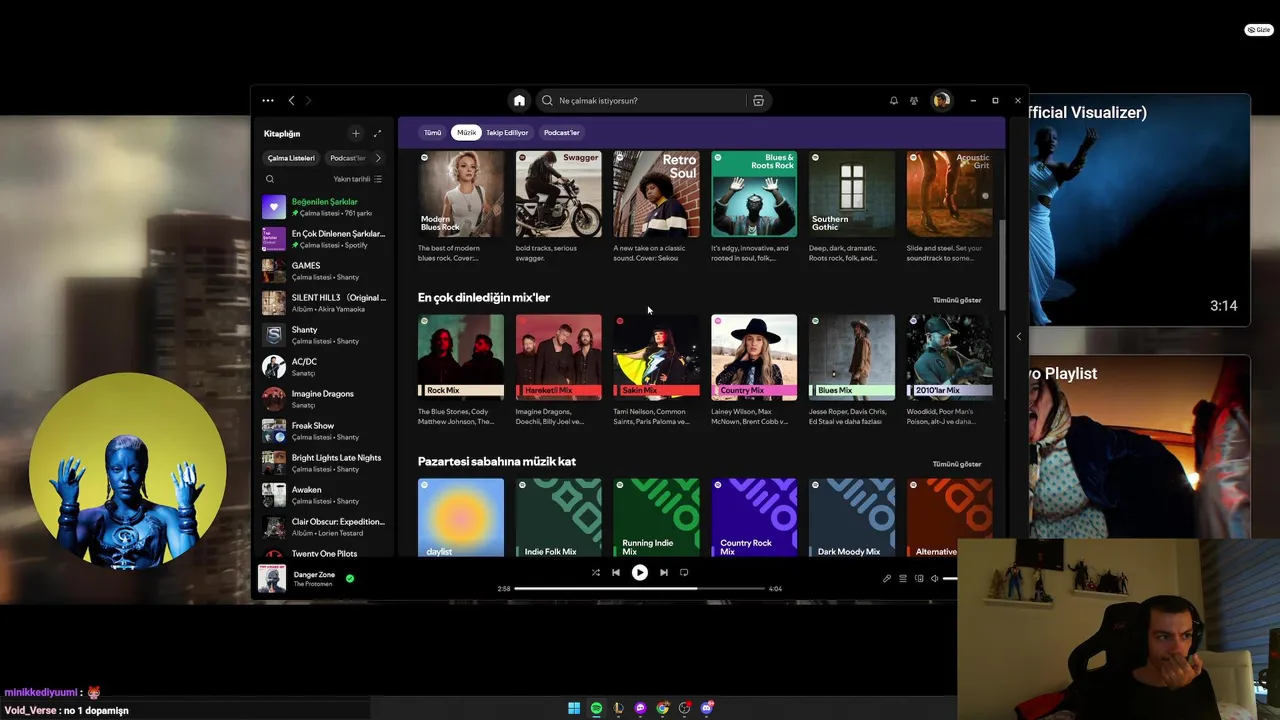Image resolution: width=1280 pixels, height=720 pixels.
Task: Mute the volume speaker icon
Action: (935, 578)
